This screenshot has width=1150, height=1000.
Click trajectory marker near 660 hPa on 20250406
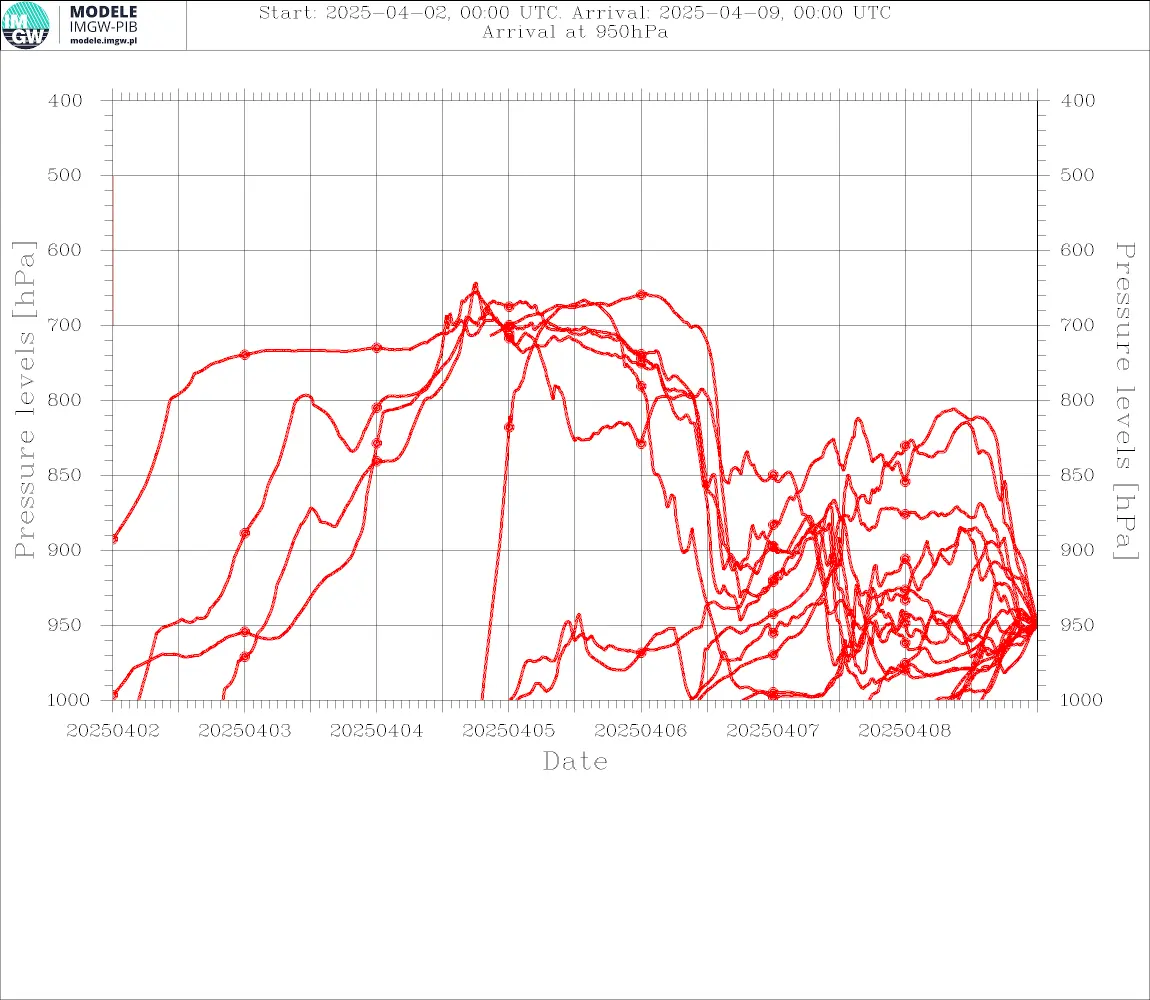[x=641, y=295]
